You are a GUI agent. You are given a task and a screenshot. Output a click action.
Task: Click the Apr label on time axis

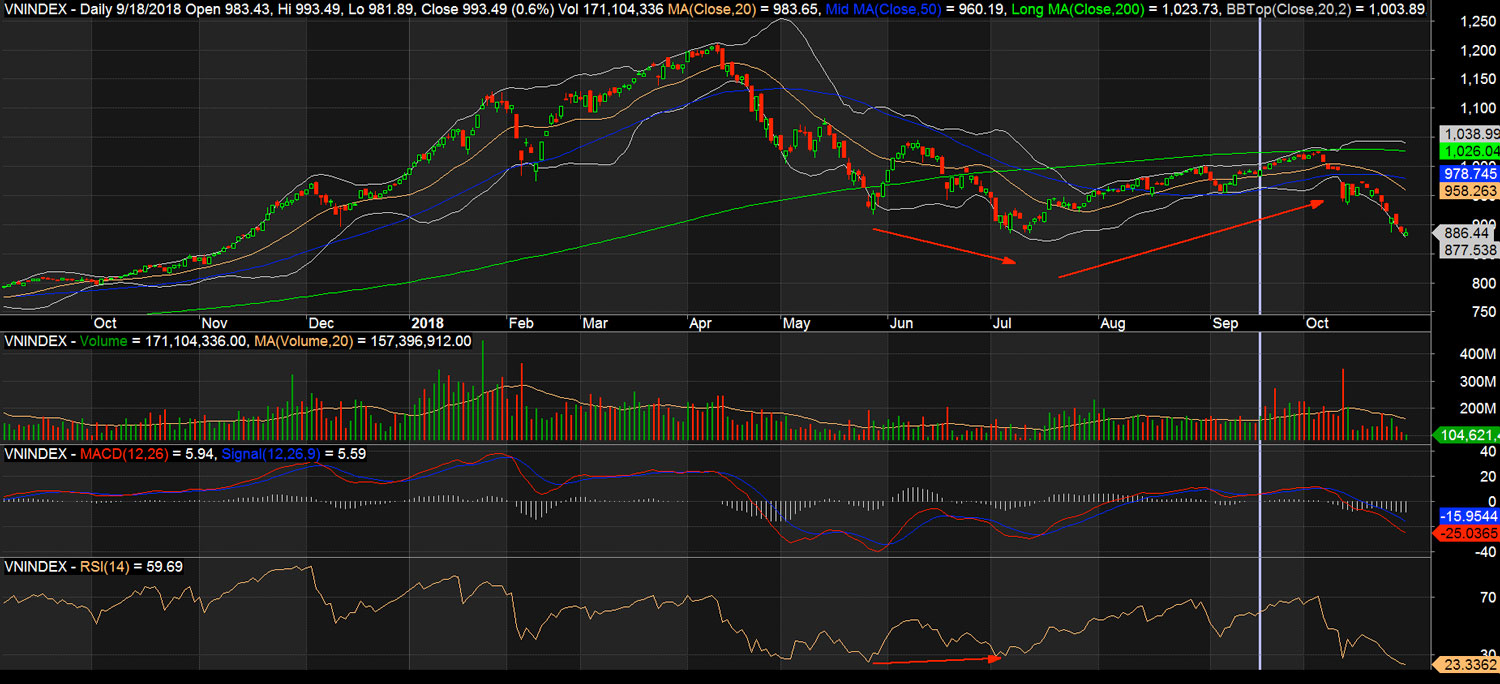pyautogui.click(x=699, y=323)
